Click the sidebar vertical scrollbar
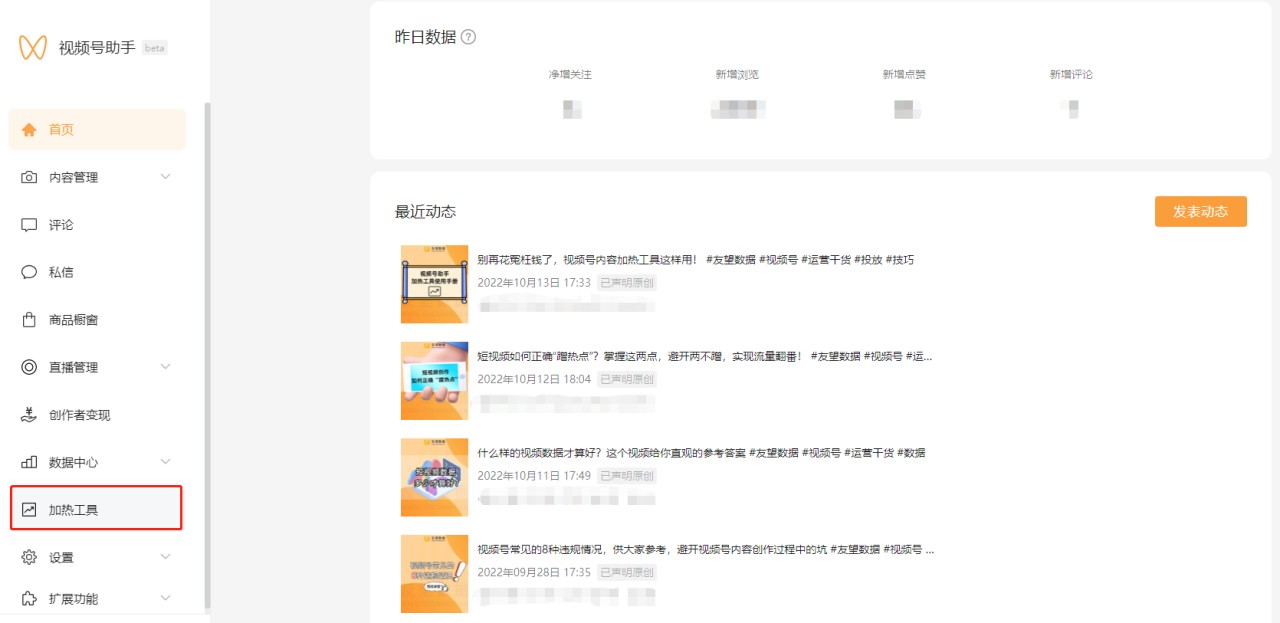1280x623 pixels. pyautogui.click(x=207, y=355)
